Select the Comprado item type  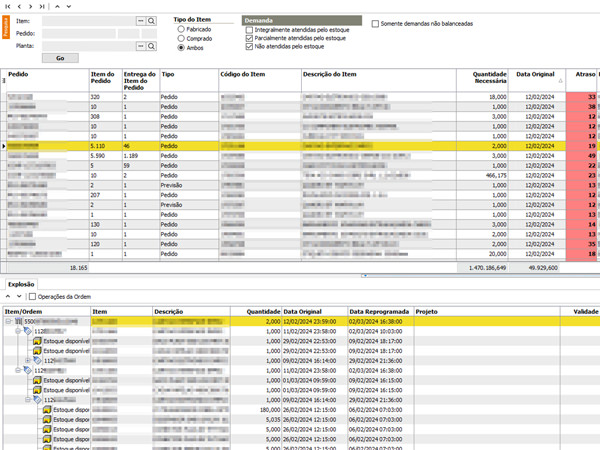(181, 38)
